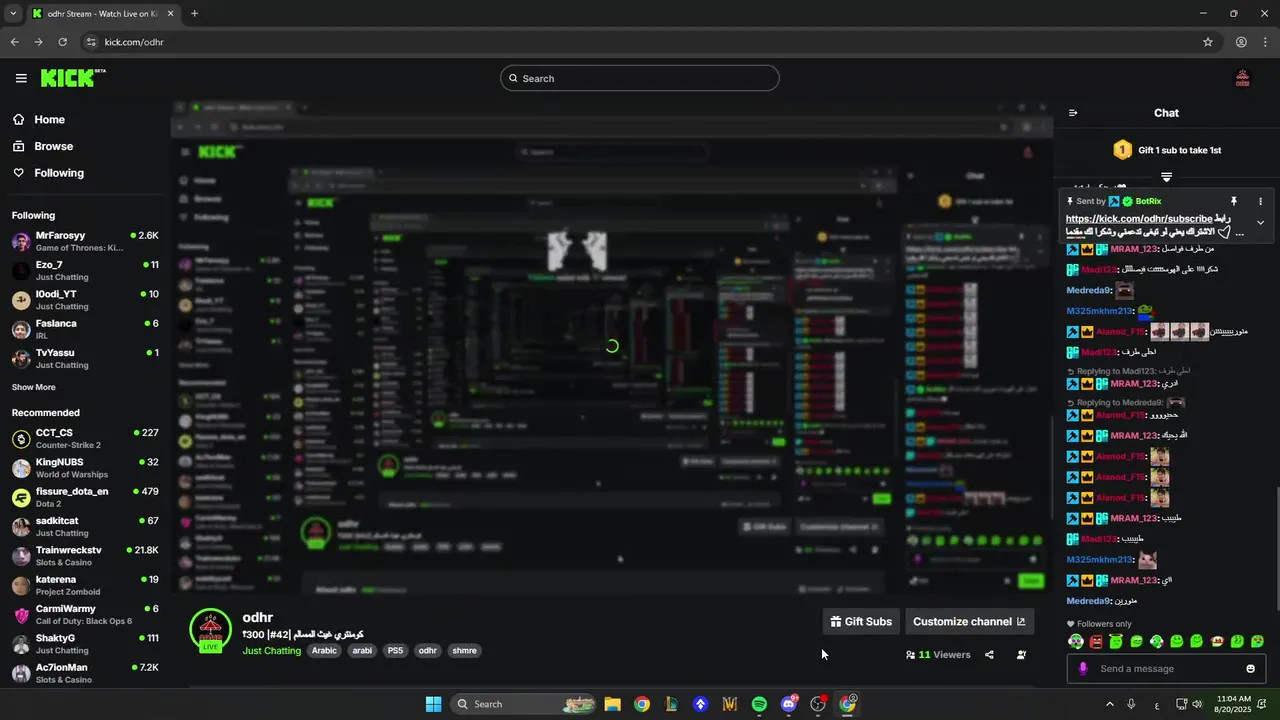This screenshot has width=1280, height=720.
Task: Expand following list with Show More
Action: click(34, 387)
